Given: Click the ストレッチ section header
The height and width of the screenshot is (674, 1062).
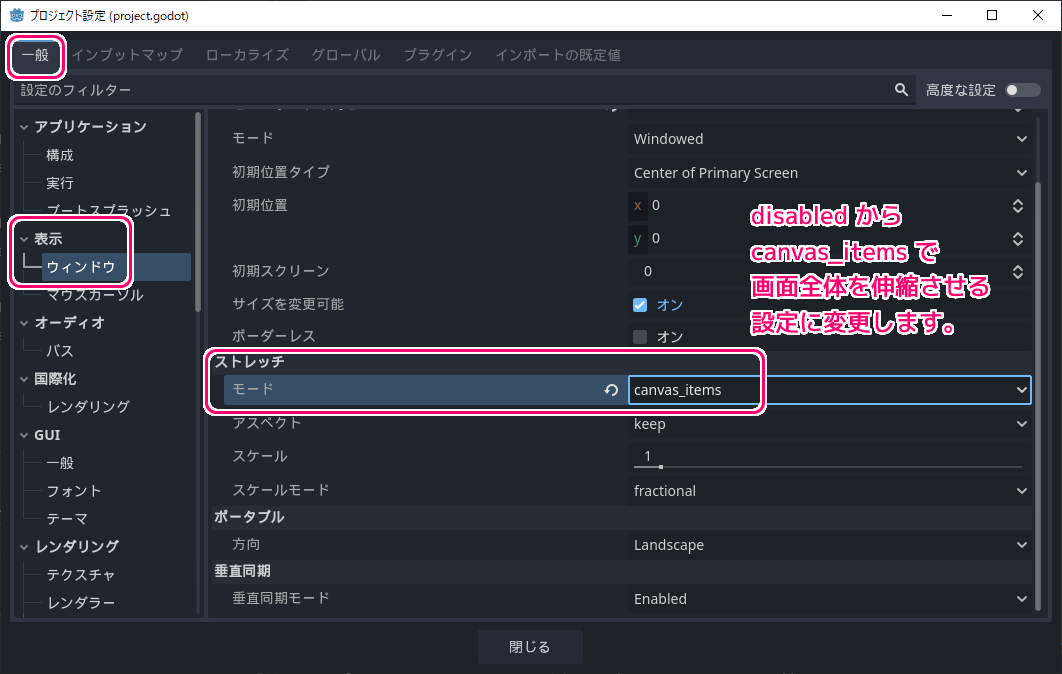Looking at the screenshot, I should [x=249, y=362].
